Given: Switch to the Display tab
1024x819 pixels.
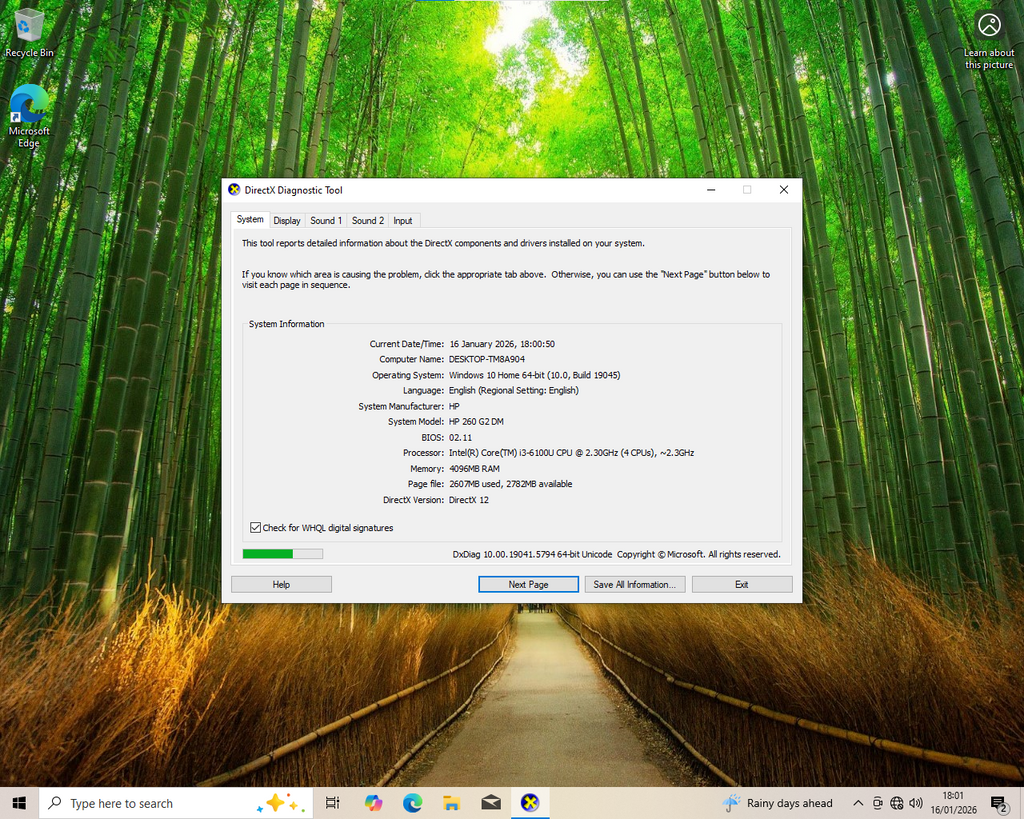Looking at the screenshot, I should coord(287,221).
